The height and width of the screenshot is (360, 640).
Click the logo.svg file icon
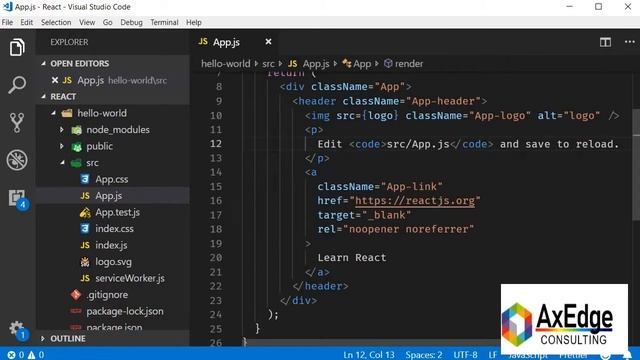coord(85,262)
